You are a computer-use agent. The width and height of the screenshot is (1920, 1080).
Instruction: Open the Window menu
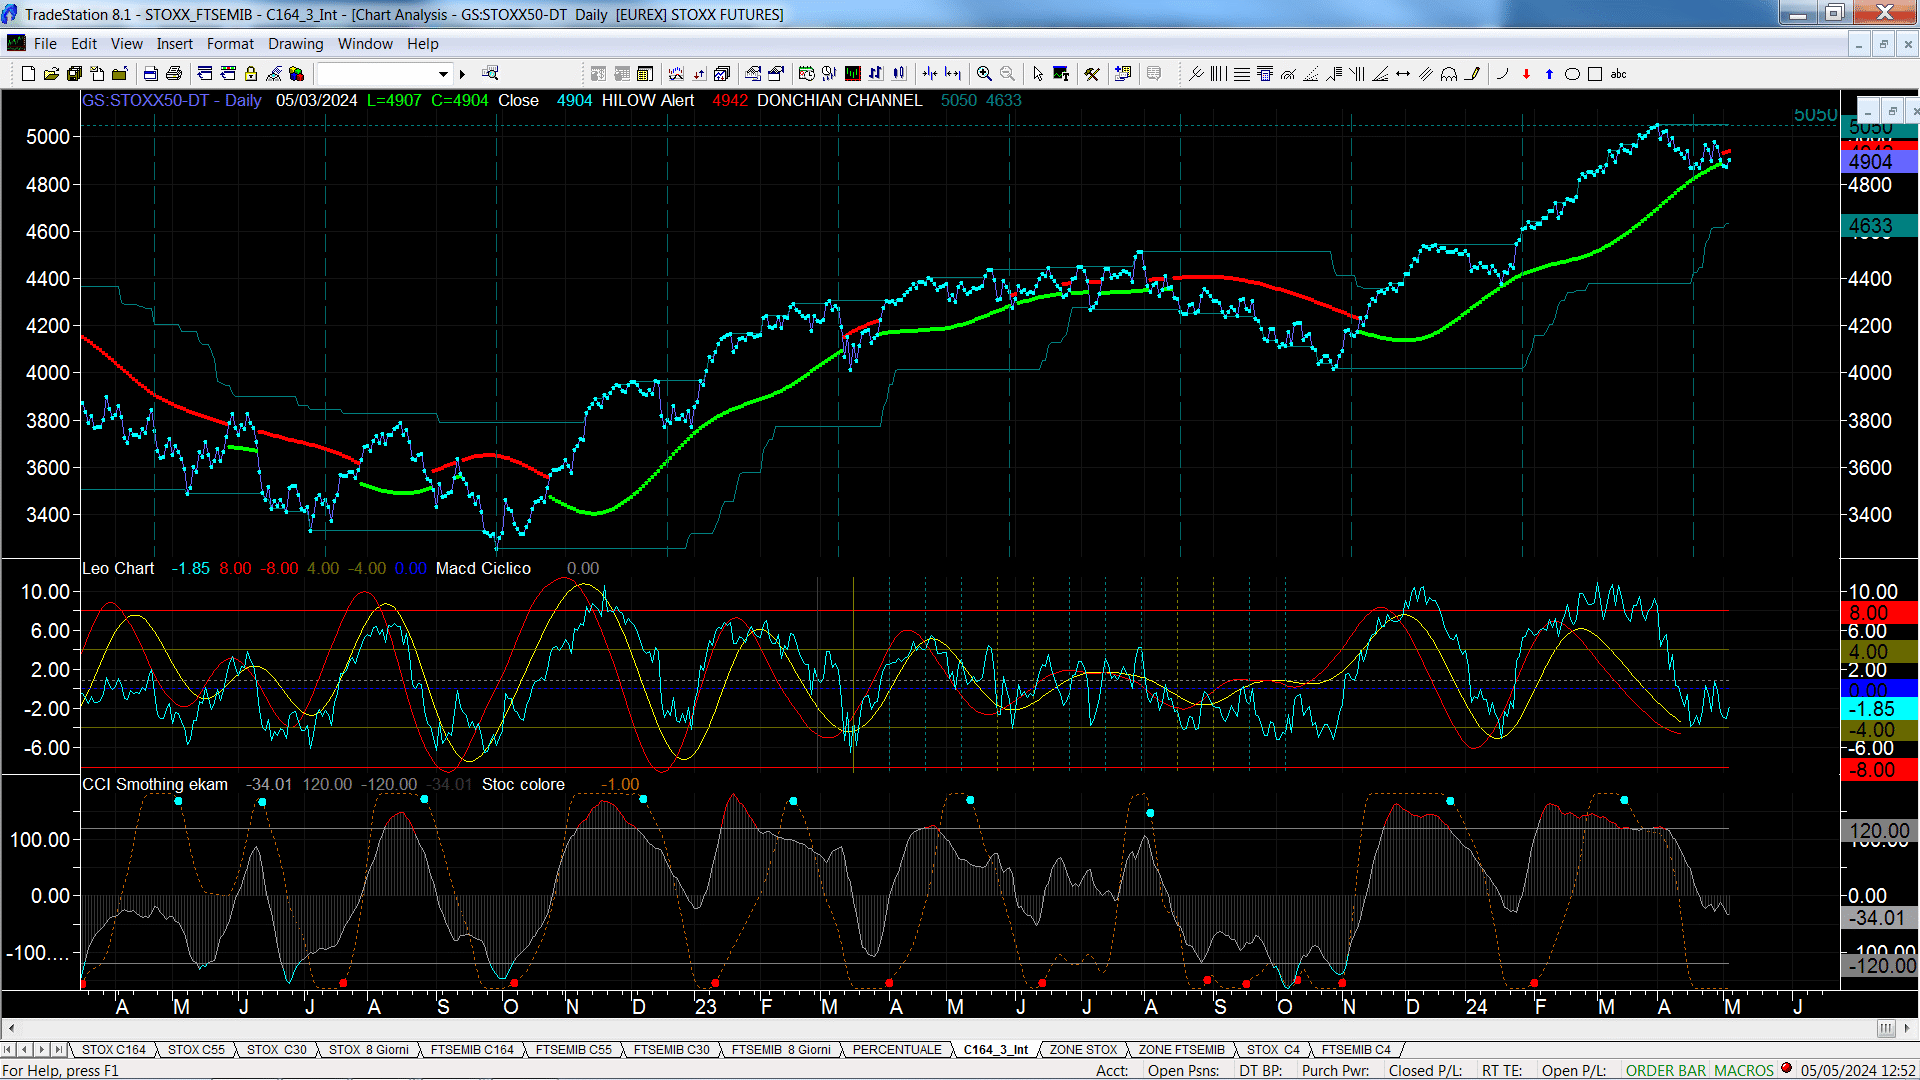[365, 44]
